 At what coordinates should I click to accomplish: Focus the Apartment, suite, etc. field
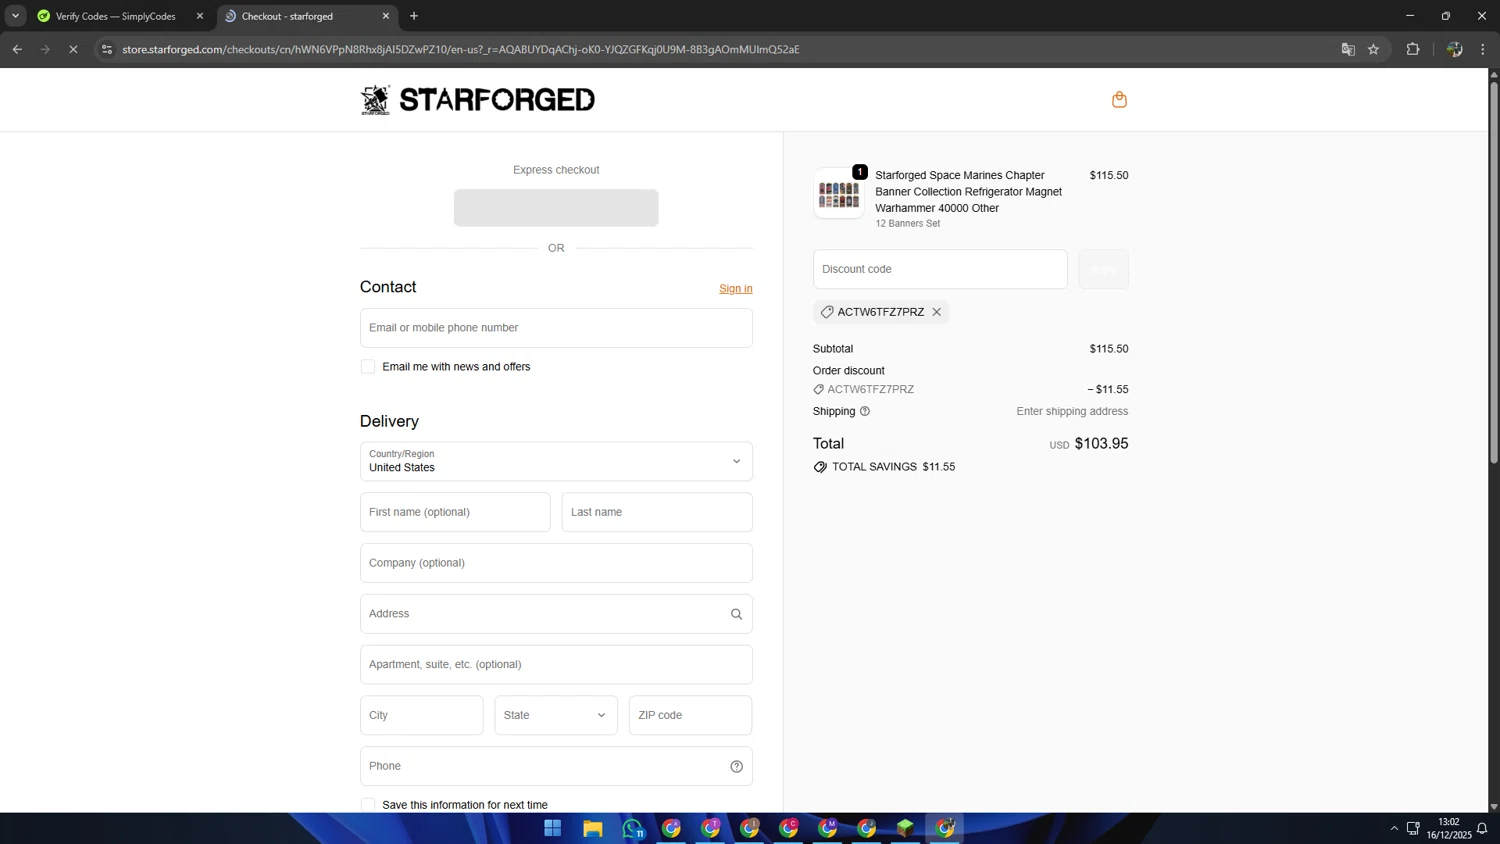click(556, 665)
